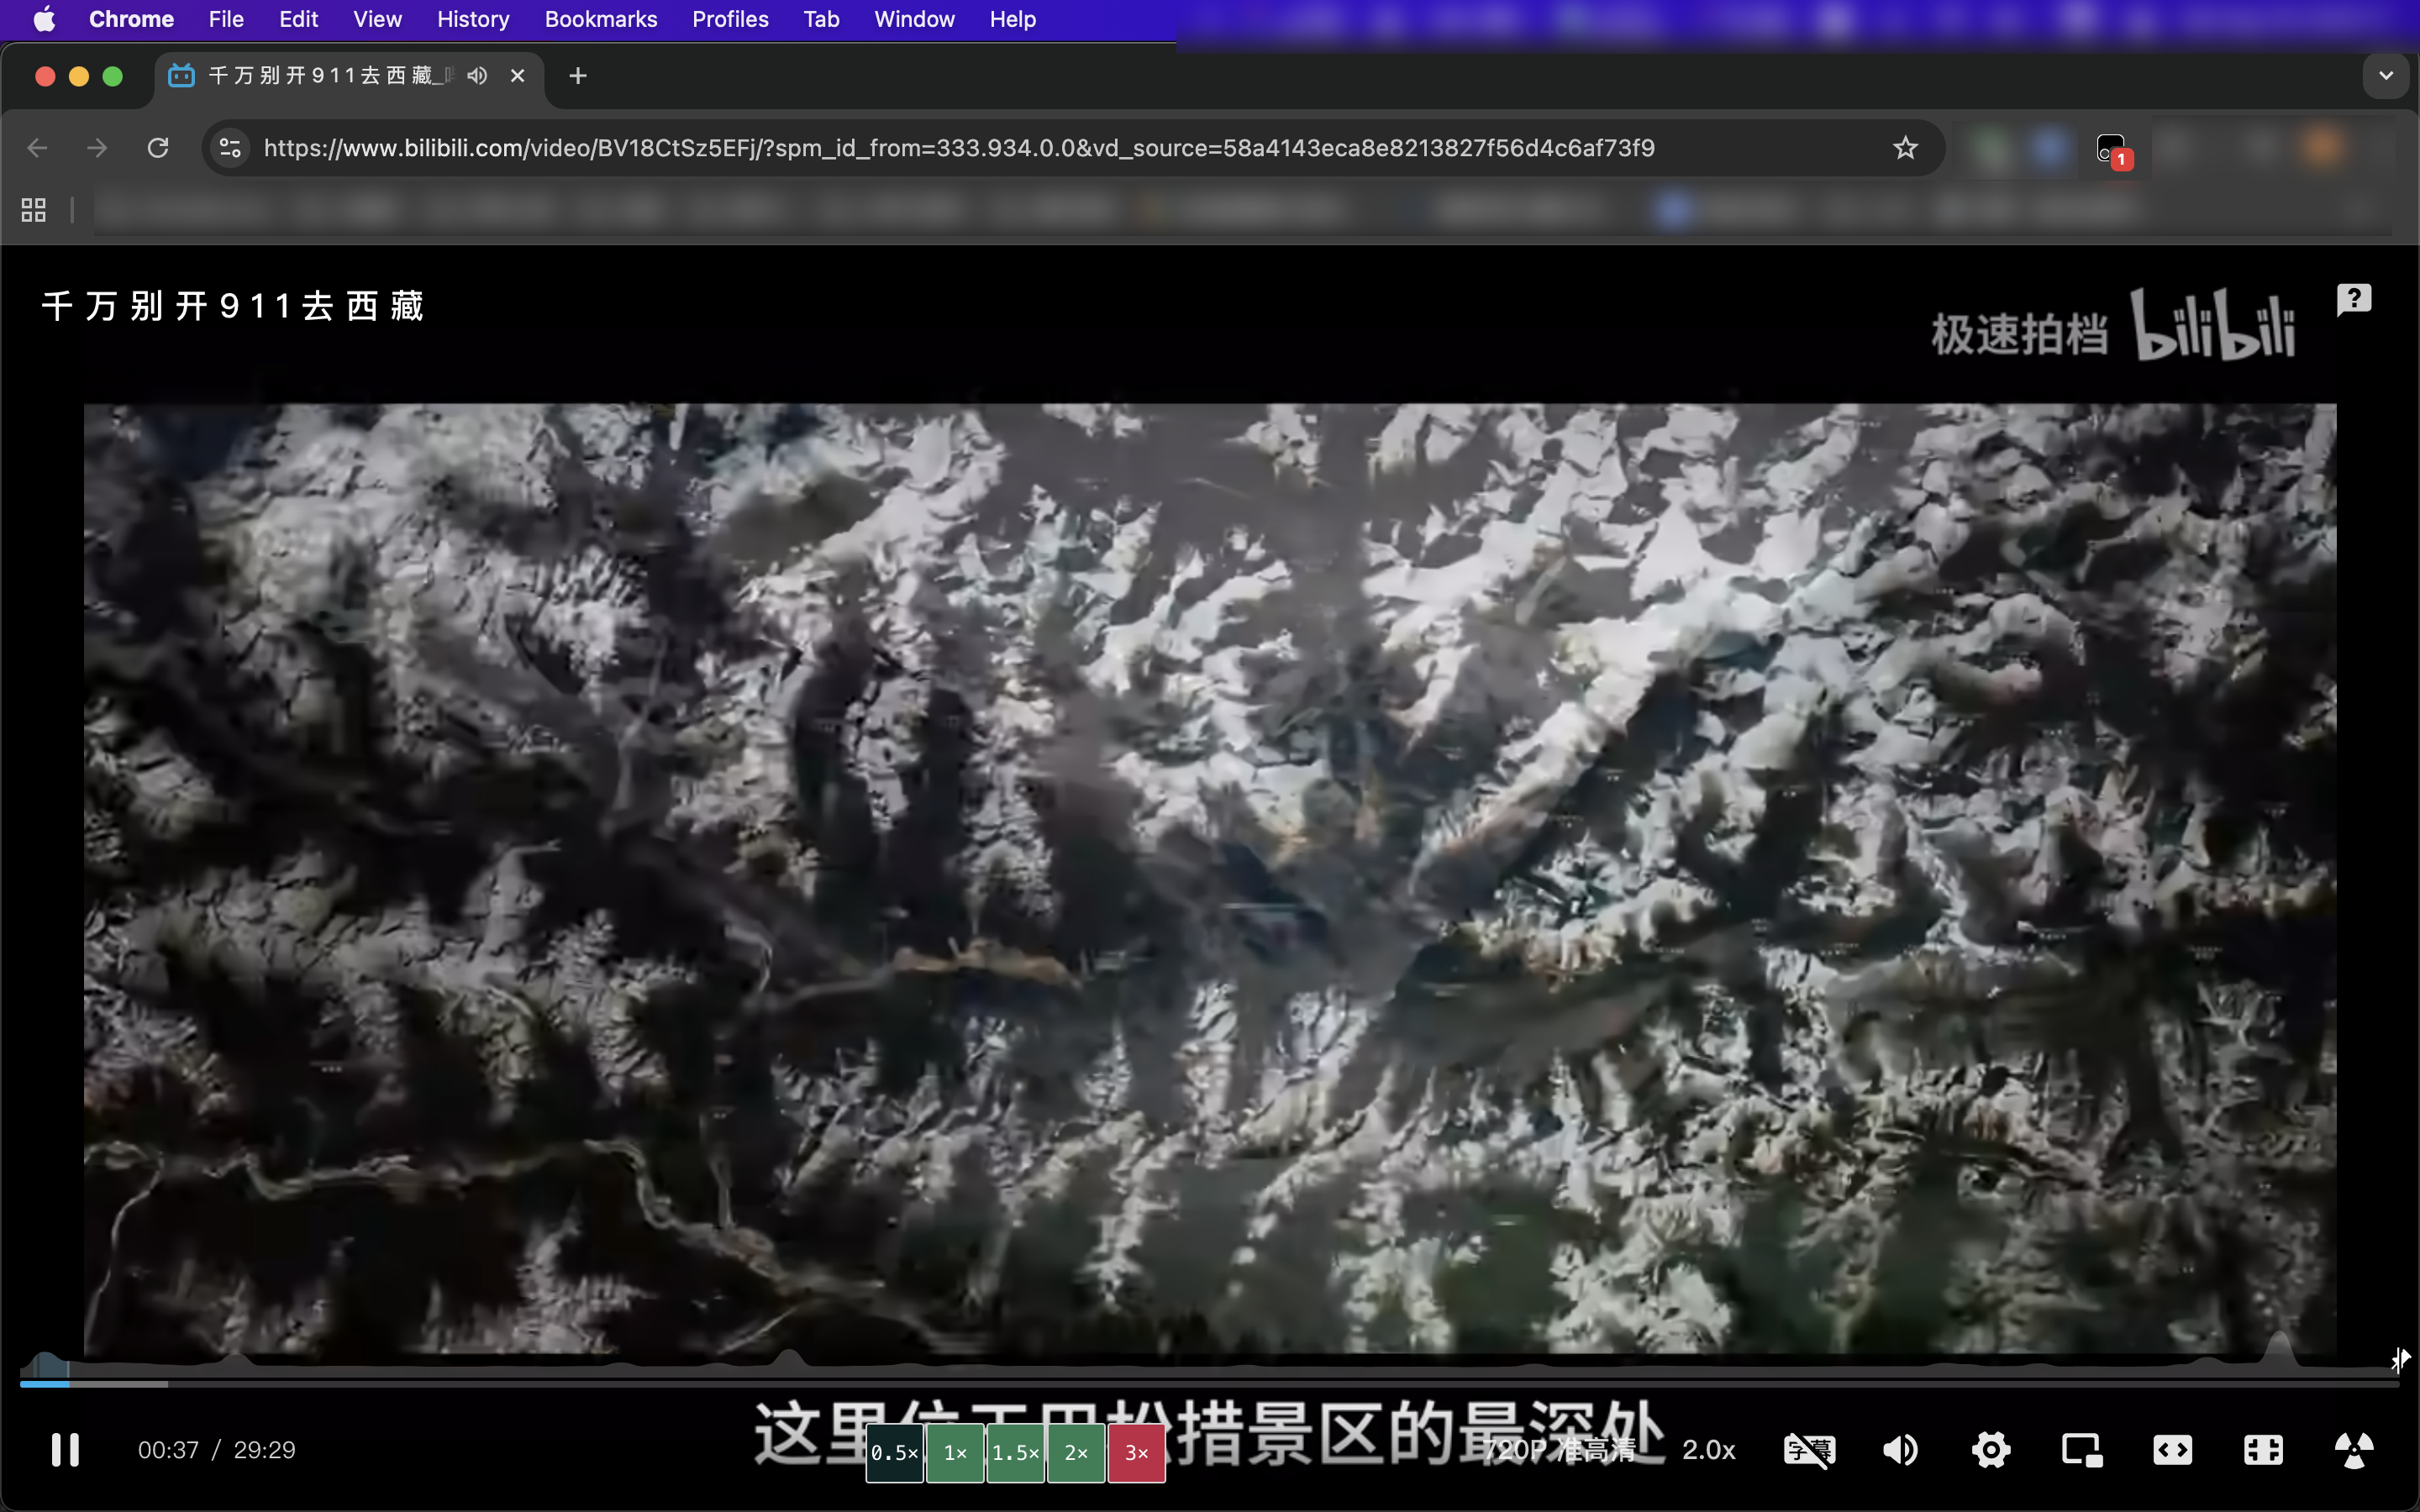Open the Bookmarks menu
Image resolution: width=2420 pixels, height=1512 pixels.
click(x=600, y=19)
